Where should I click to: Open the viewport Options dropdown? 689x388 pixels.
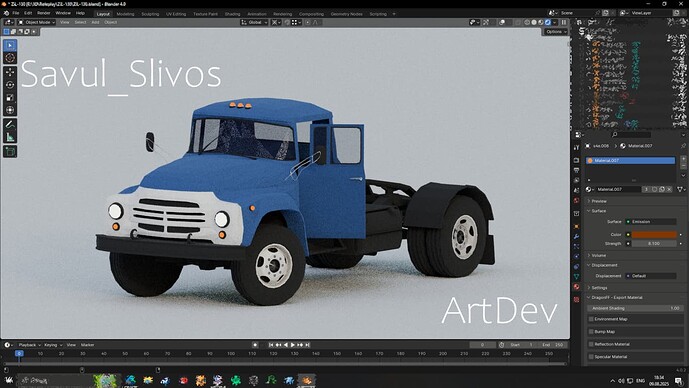coord(556,32)
